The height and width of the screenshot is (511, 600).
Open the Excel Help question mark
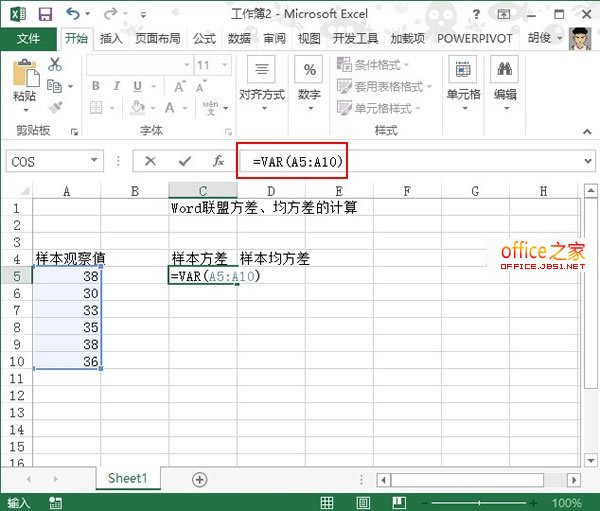coord(476,15)
